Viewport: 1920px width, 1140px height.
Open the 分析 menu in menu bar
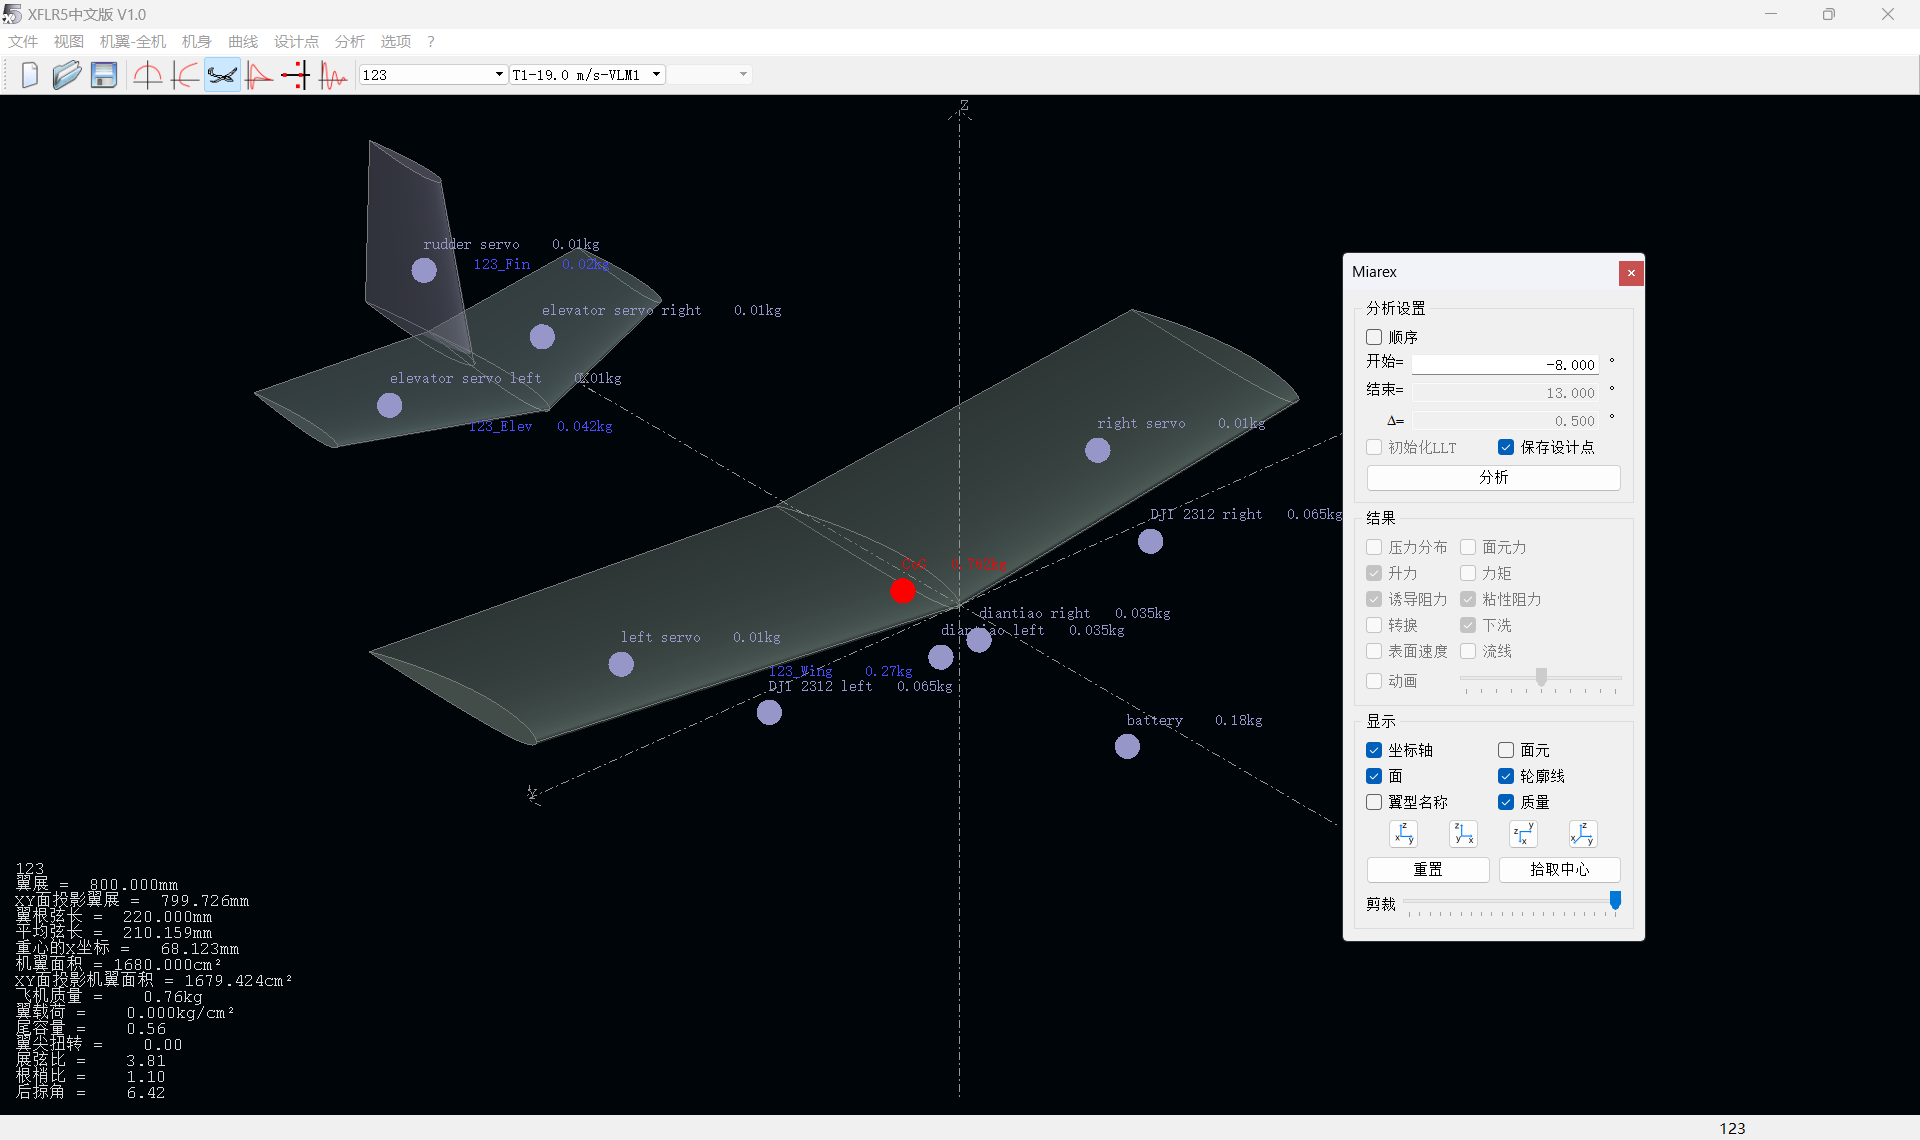coord(350,41)
